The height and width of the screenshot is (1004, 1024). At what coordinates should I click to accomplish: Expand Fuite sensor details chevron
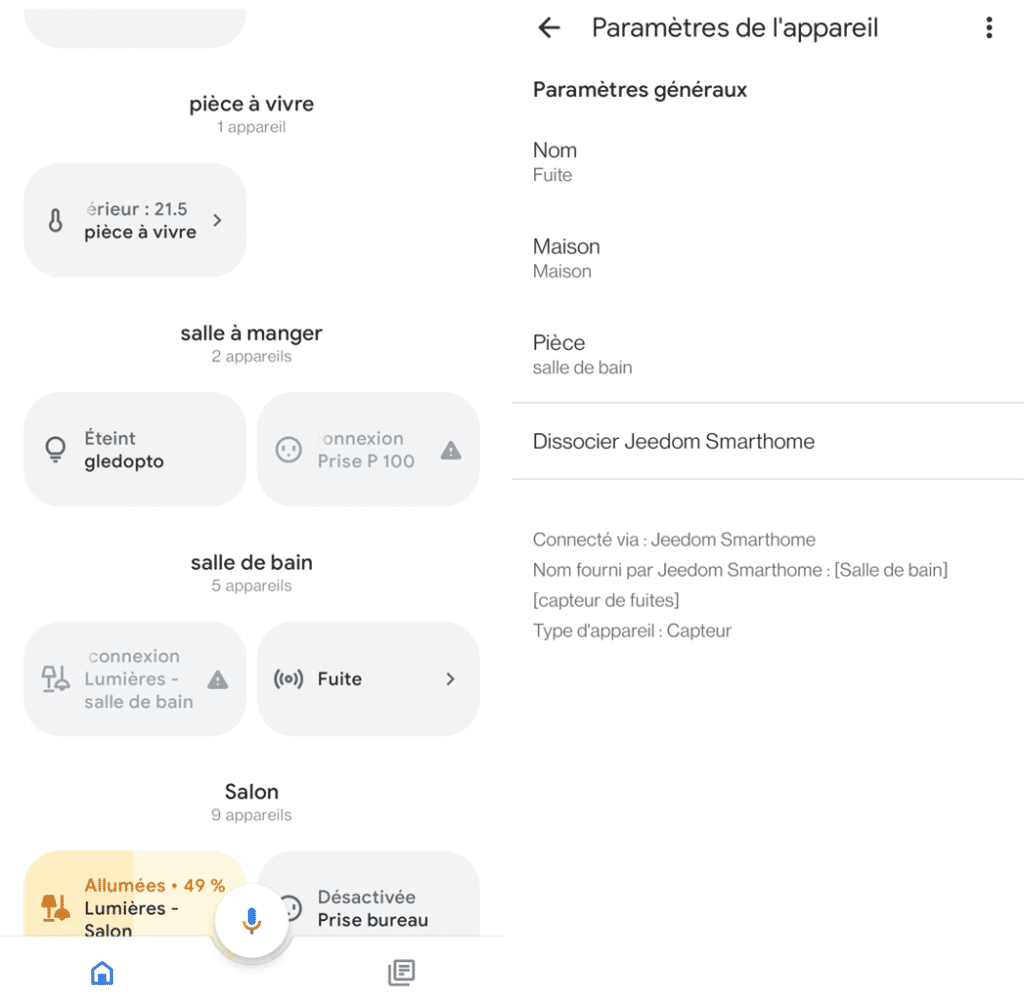[450, 679]
